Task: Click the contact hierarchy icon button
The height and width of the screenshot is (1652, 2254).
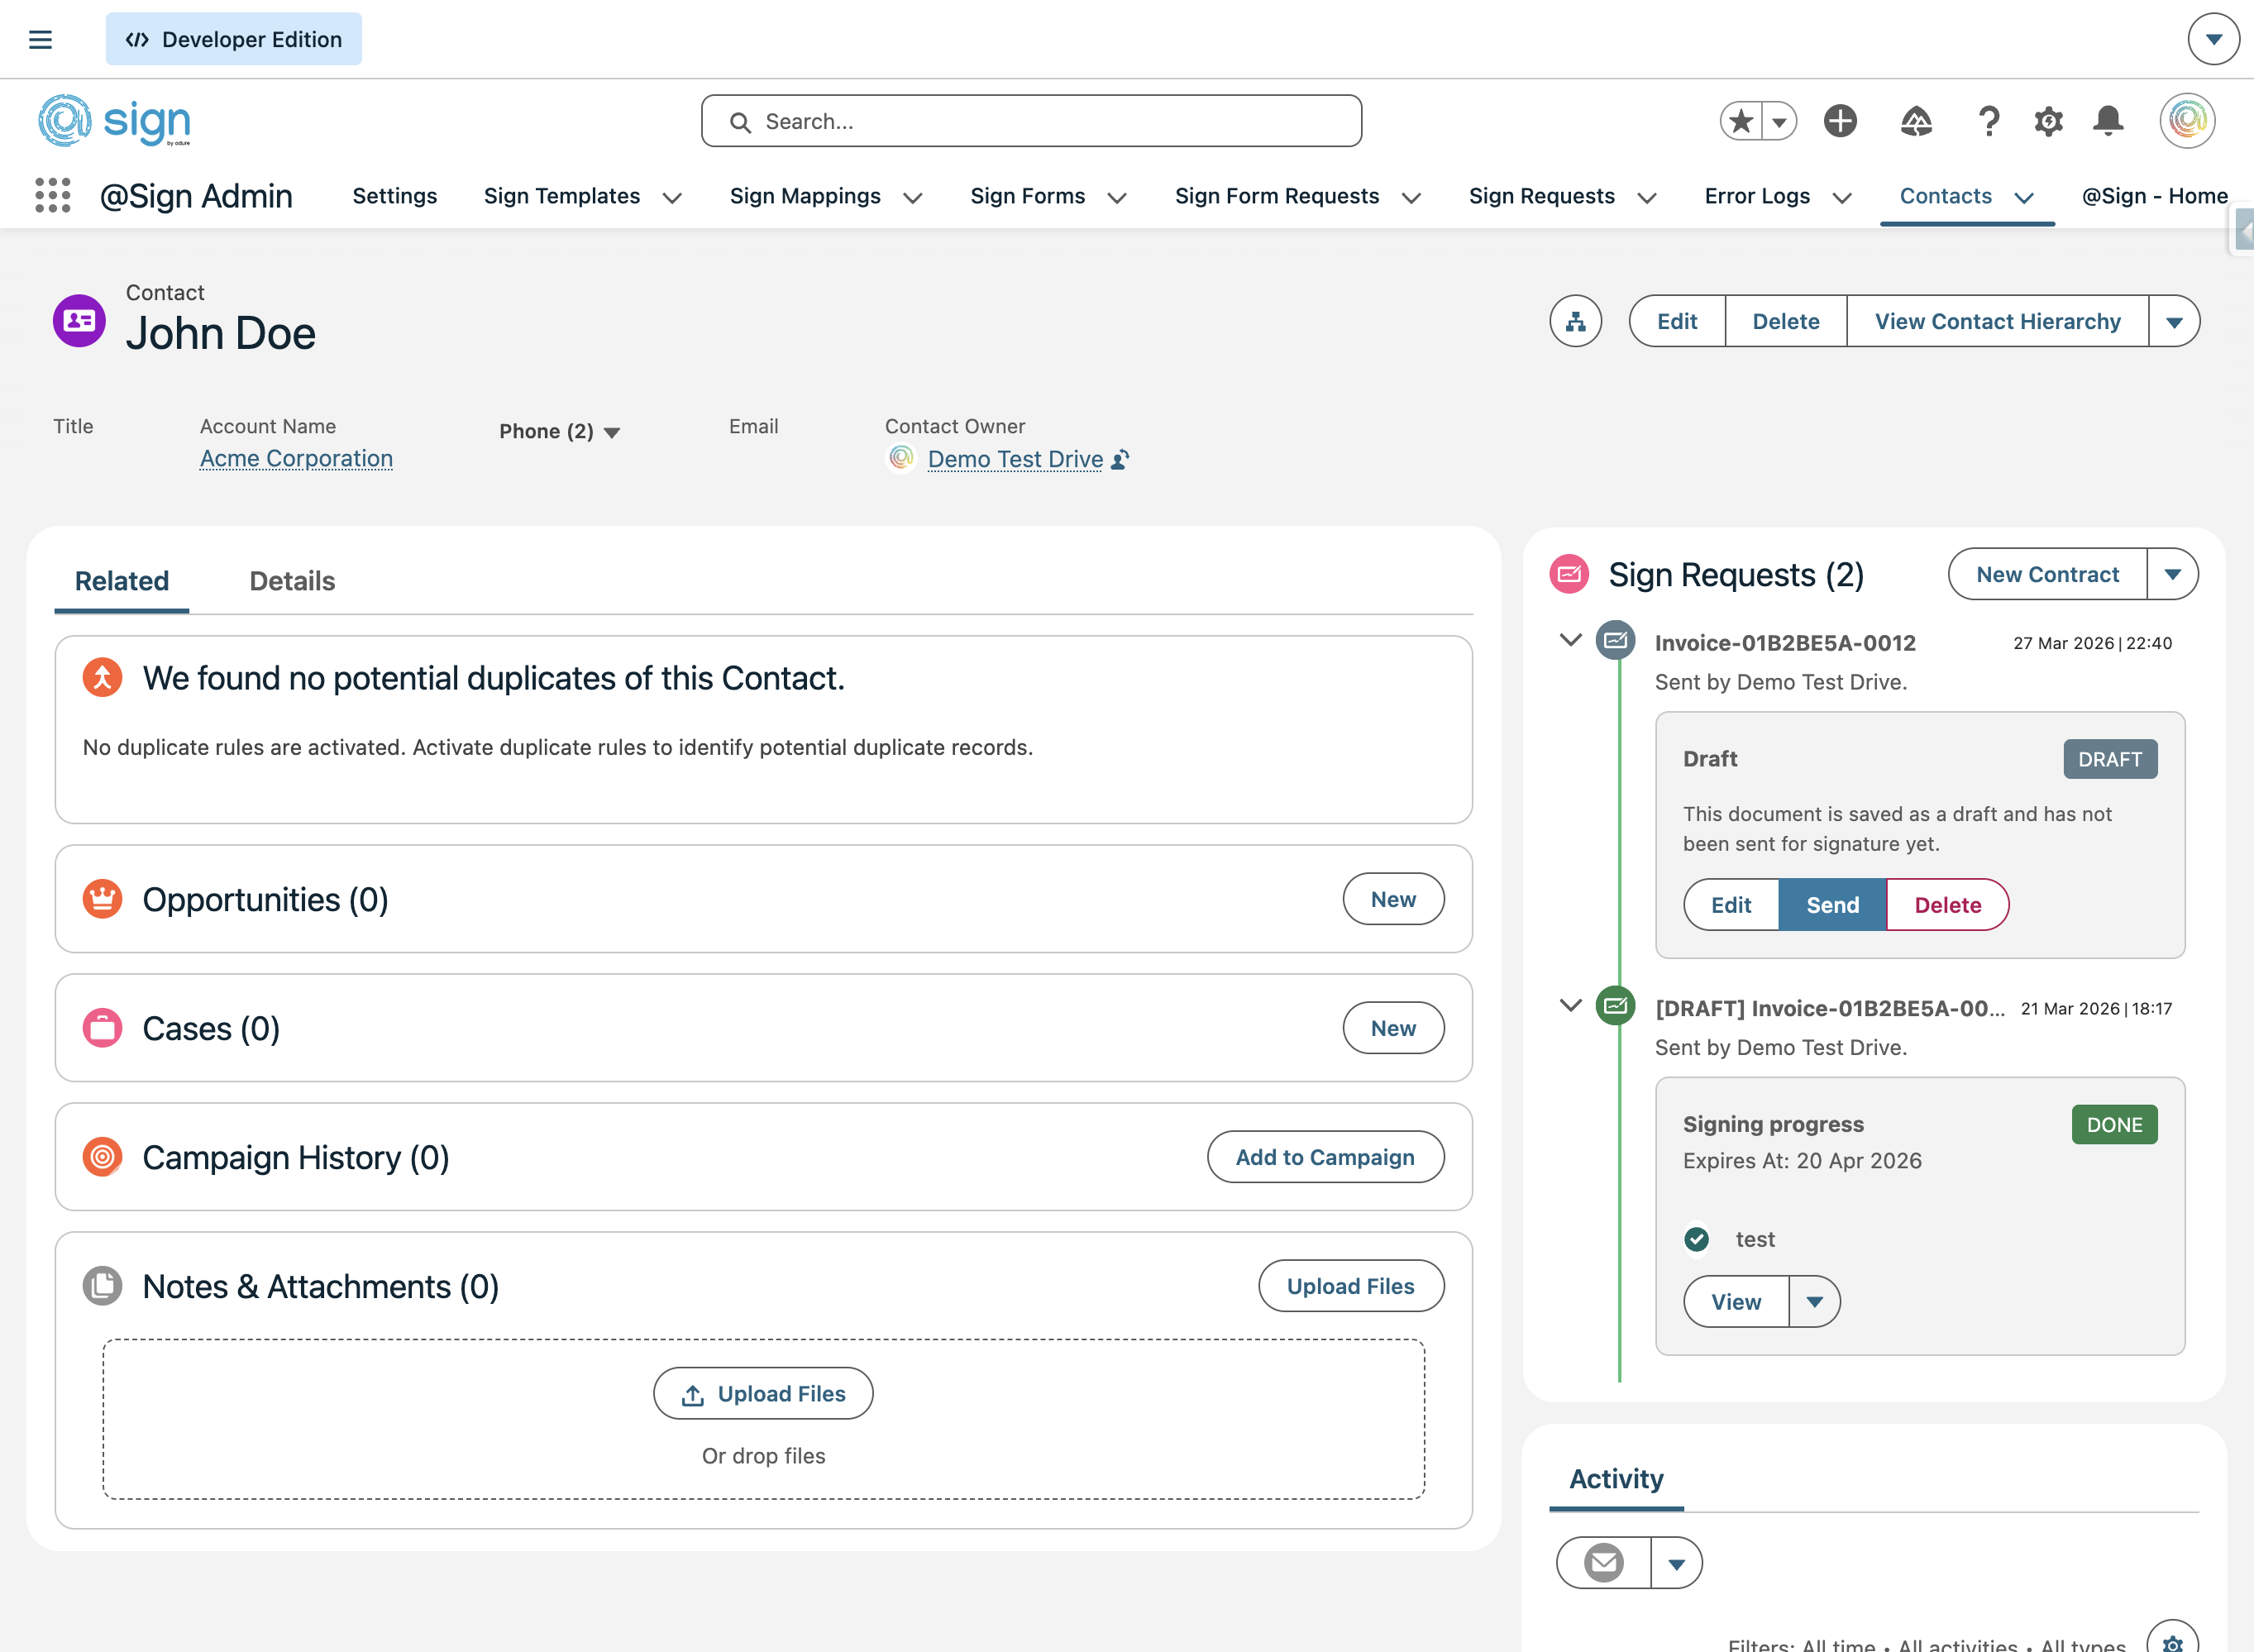Action: coord(1575,321)
